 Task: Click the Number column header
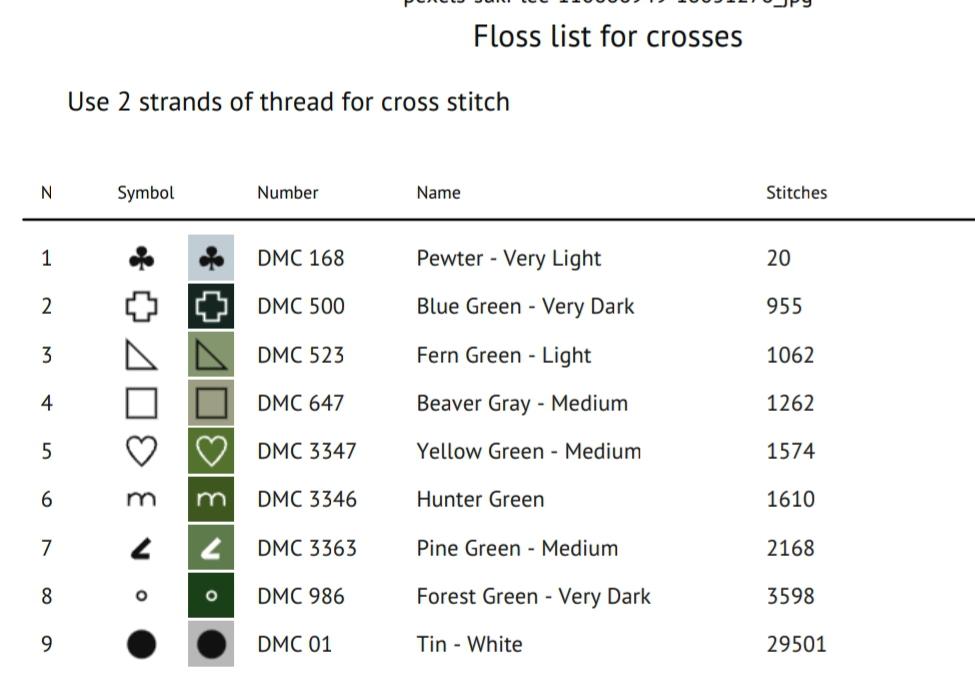(288, 193)
